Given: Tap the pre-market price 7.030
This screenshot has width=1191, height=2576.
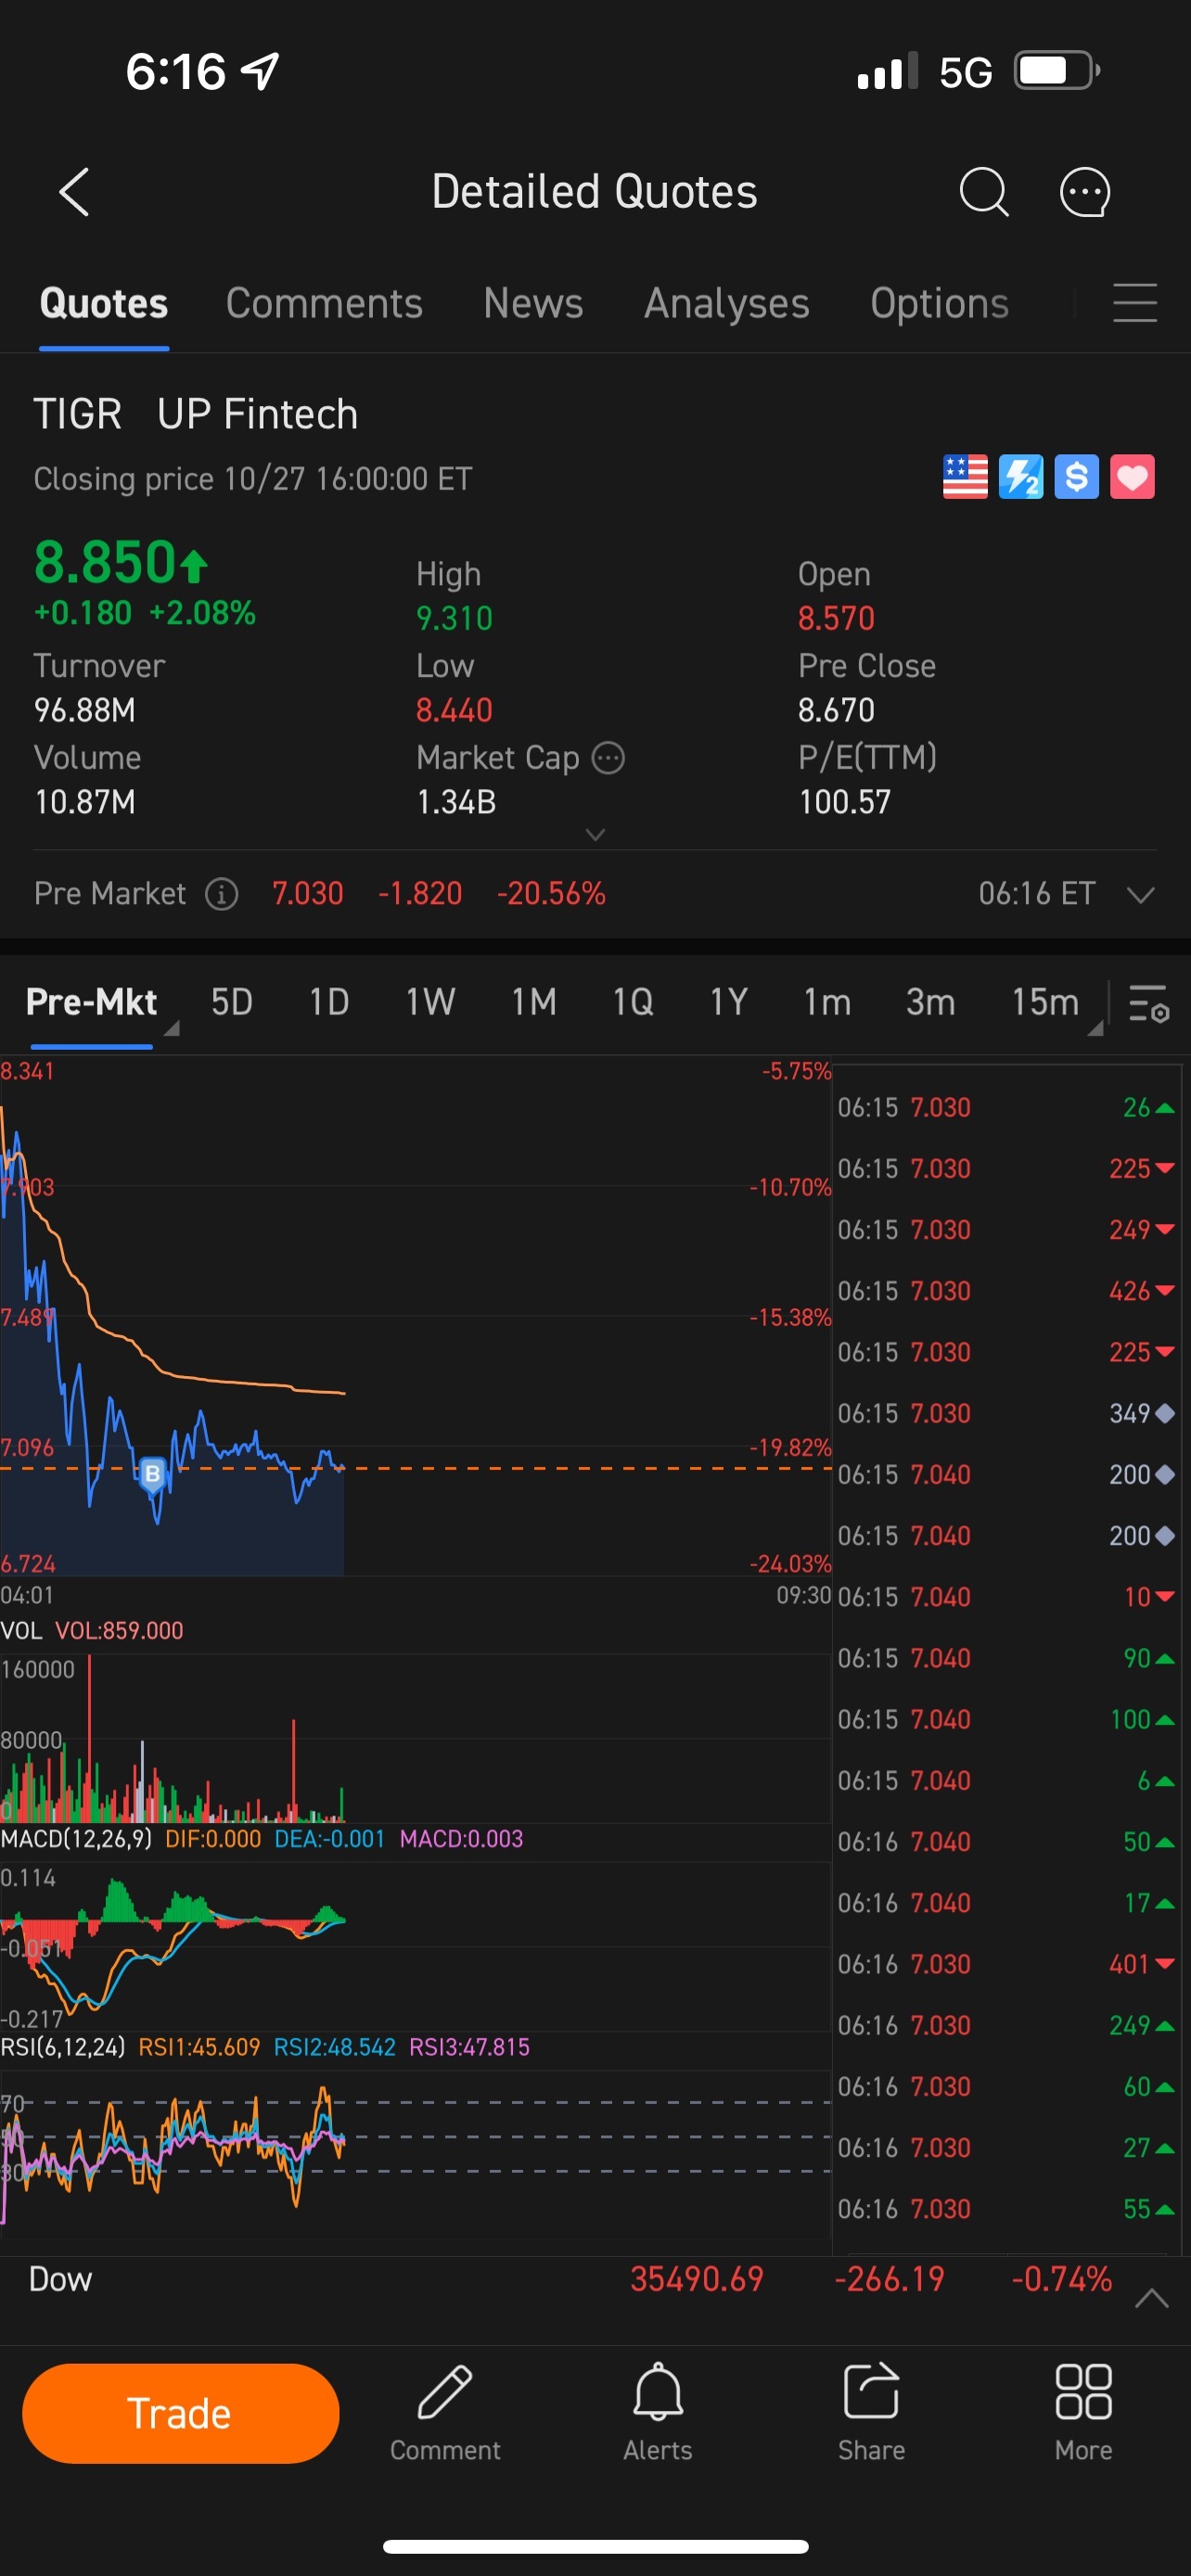Looking at the screenshot, I should point(308,893).
